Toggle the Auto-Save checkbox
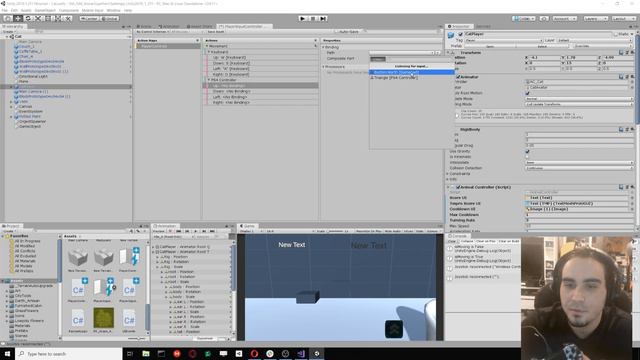Image resolution: width=640 pixels, height=360 pixels. (x=337, y=31)
